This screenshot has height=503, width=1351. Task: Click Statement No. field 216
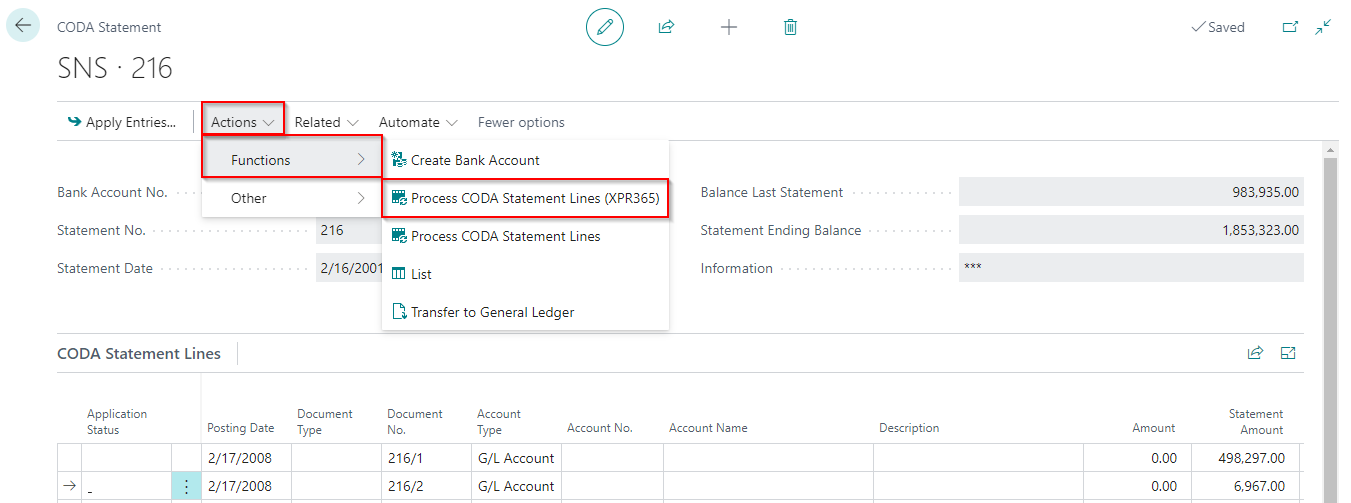(349, 230)
